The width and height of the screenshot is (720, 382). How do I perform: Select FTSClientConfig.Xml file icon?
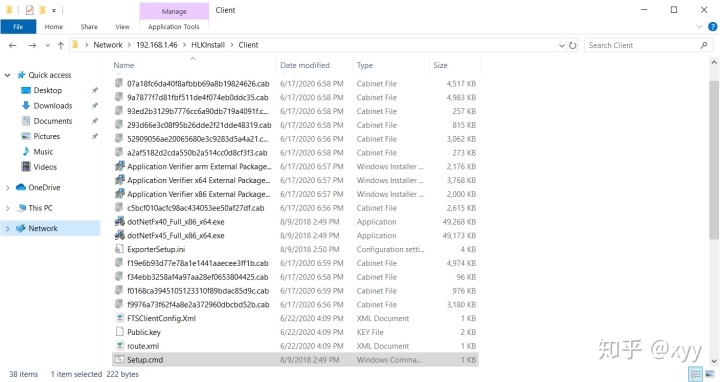119,318
